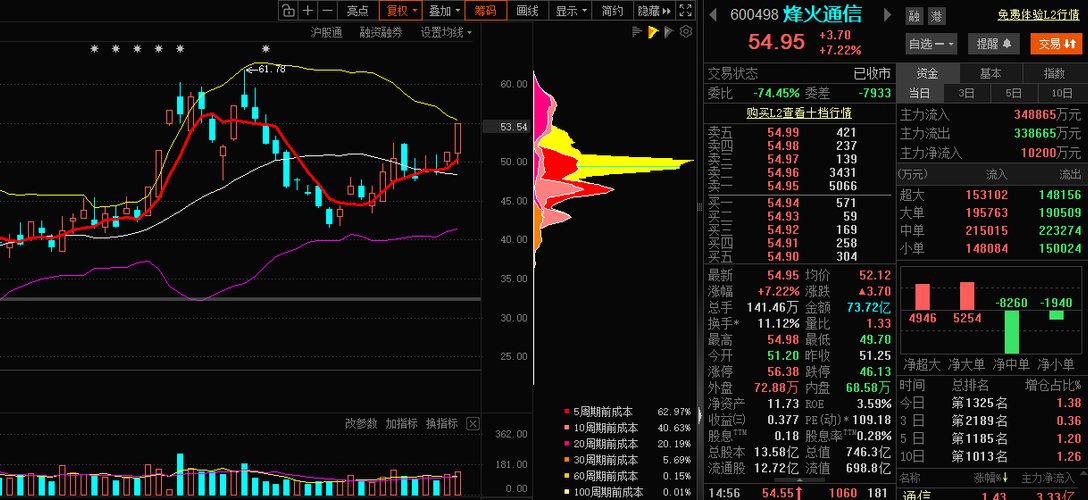
Task: Click the 港 Hong Kong connect badge
Action: (x=935, y=16)
